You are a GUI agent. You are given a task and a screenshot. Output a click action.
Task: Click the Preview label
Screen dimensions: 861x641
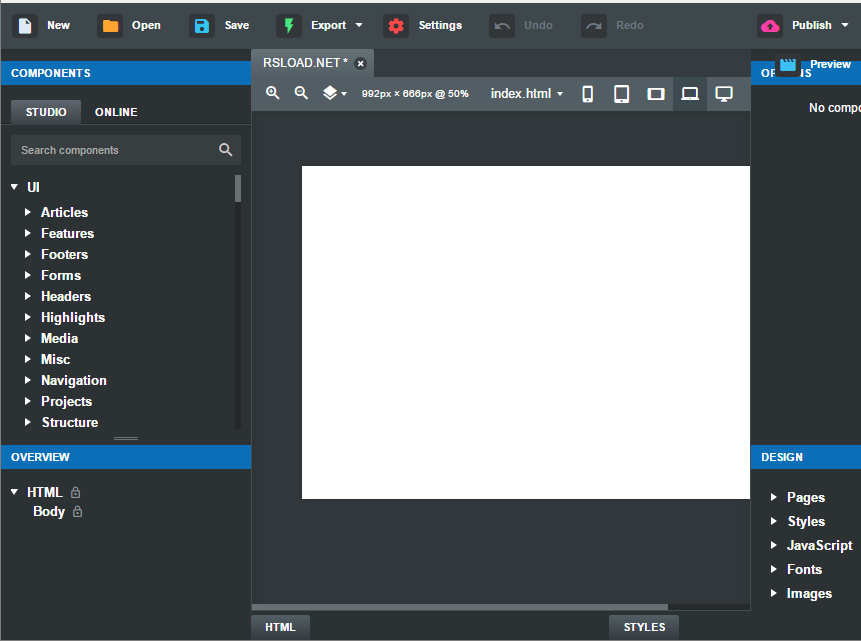830,64
